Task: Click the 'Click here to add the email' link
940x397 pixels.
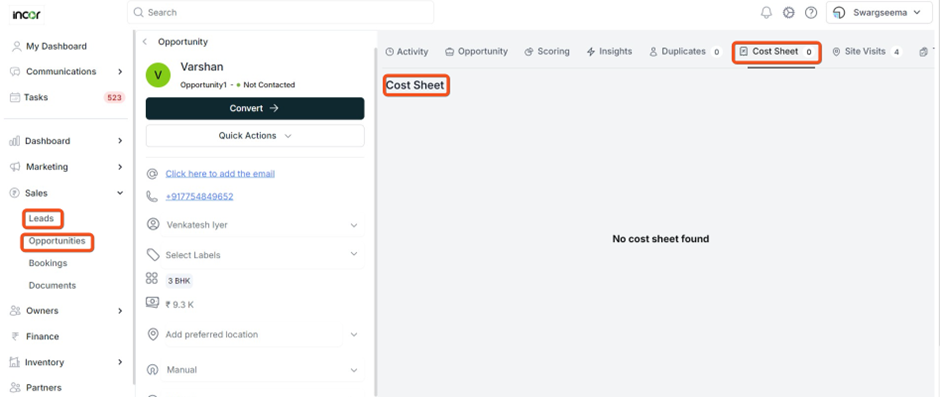Action: click(220, 174)
